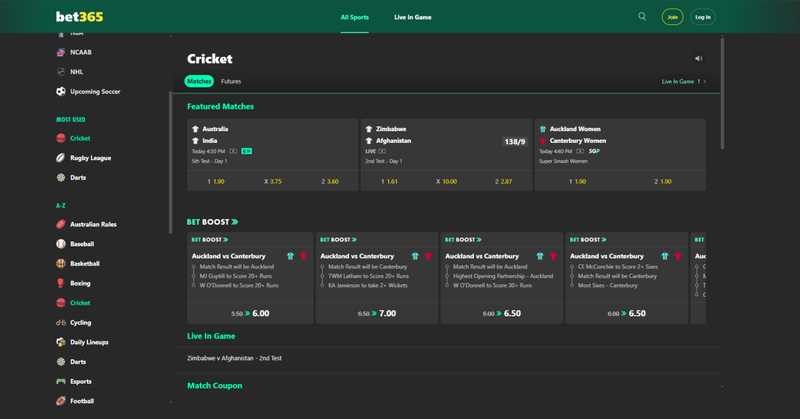Screen dimensions: 800x419
Task: Click SGP badge on Auckland Women match
Action: [594, 151]
